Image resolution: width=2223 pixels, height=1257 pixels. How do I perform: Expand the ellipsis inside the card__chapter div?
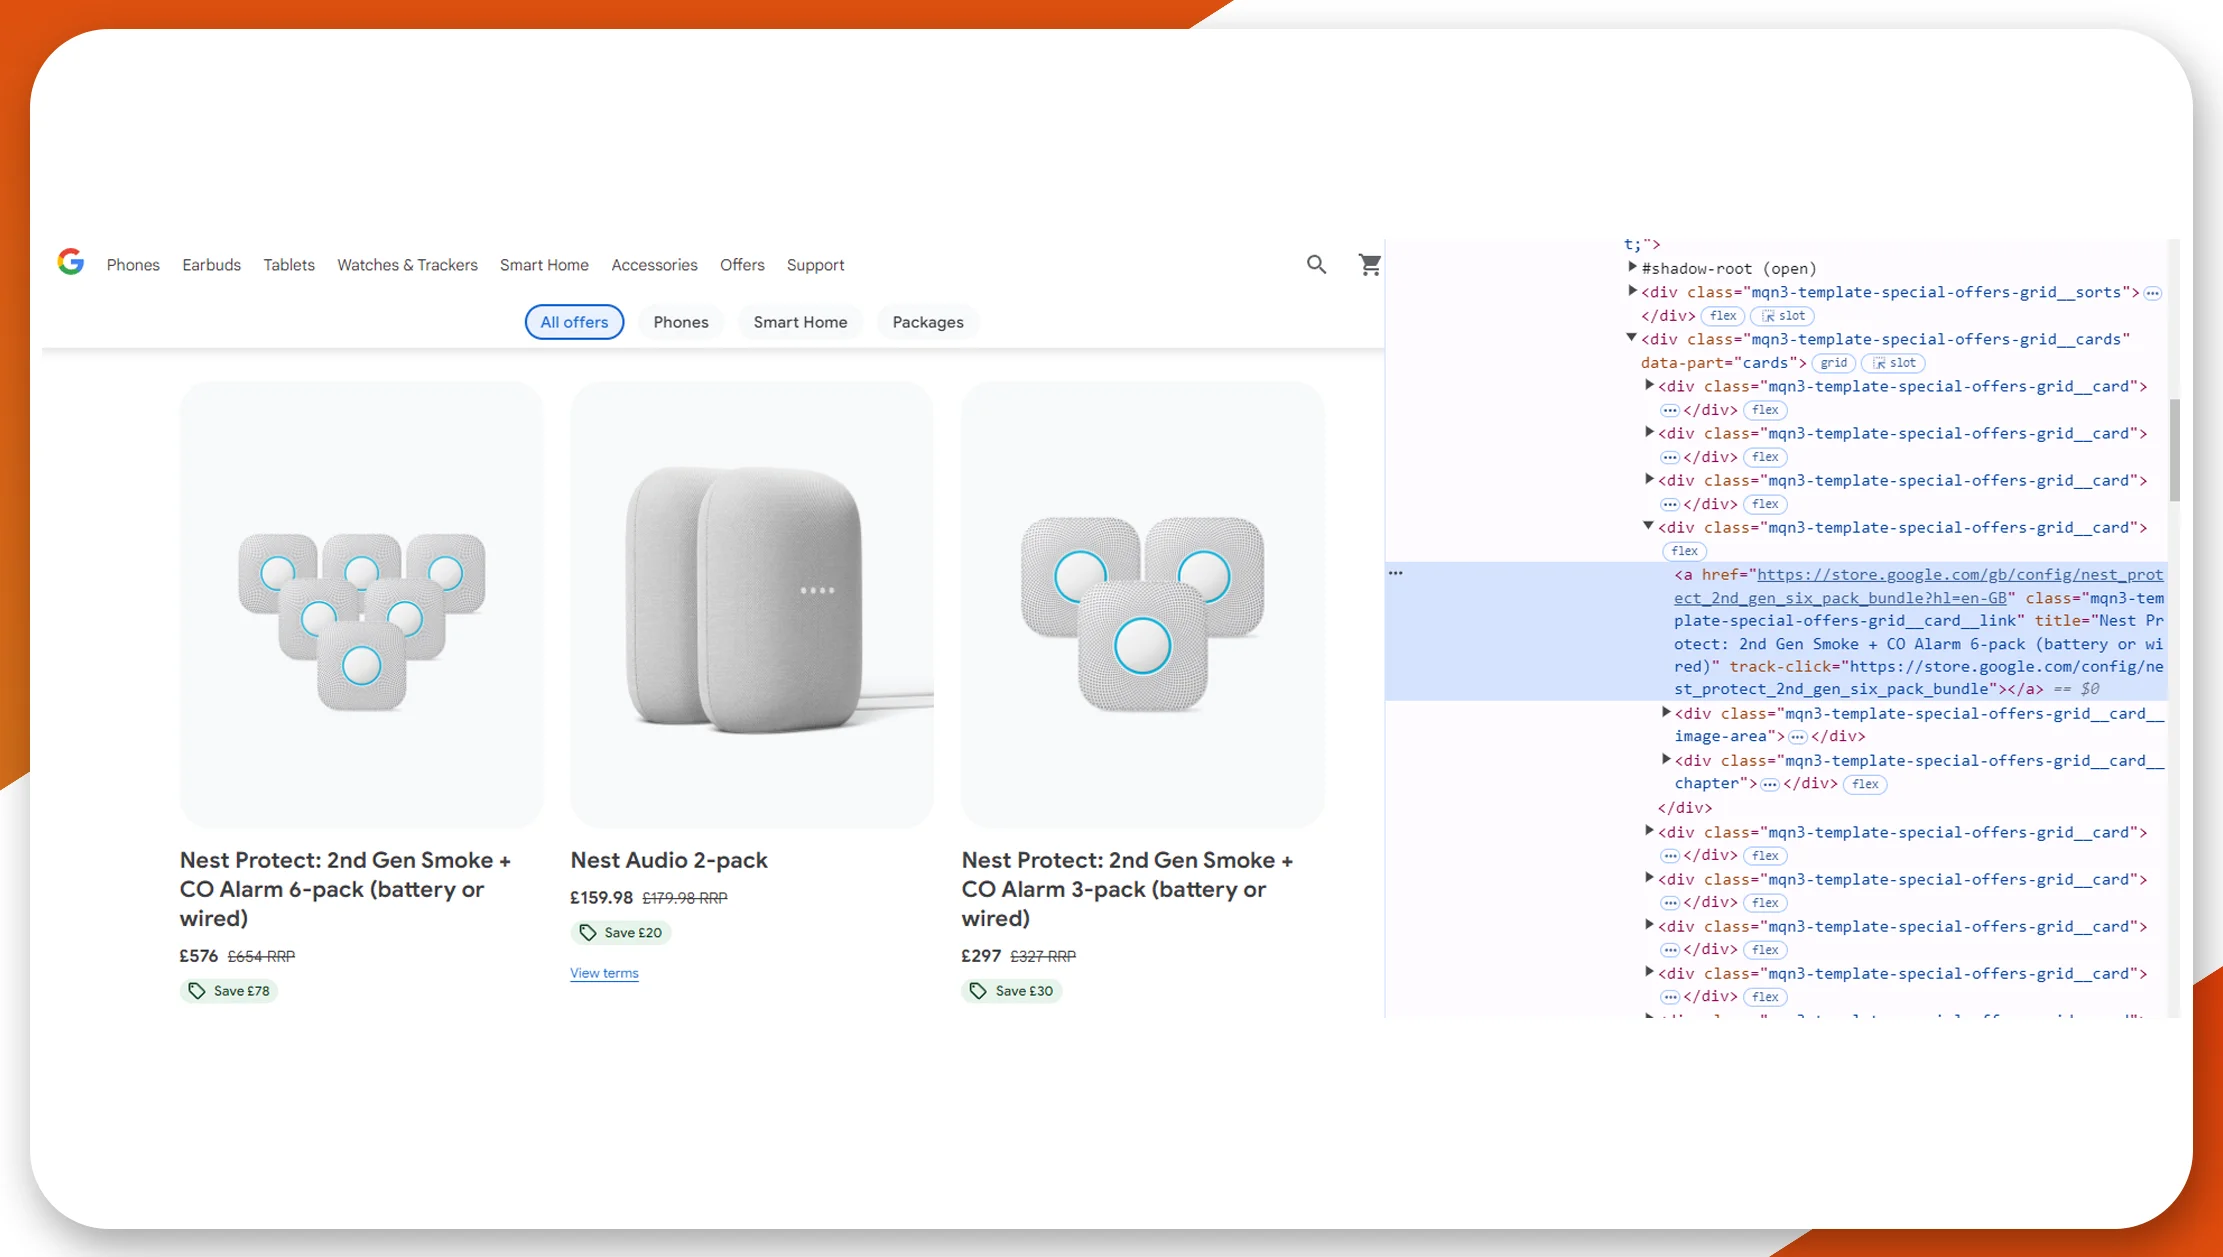tap(1769, 784)
